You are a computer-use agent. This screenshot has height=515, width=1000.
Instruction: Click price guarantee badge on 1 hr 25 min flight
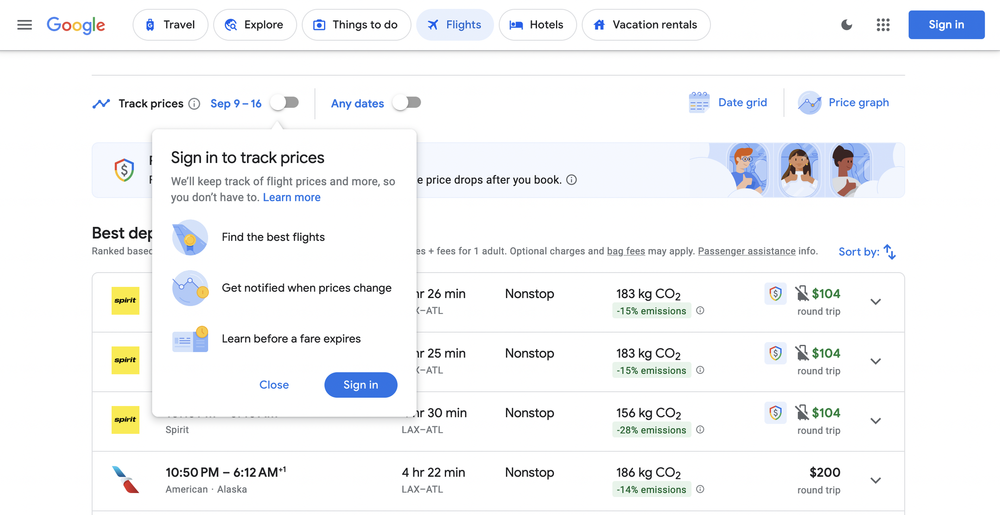(776, 353)
